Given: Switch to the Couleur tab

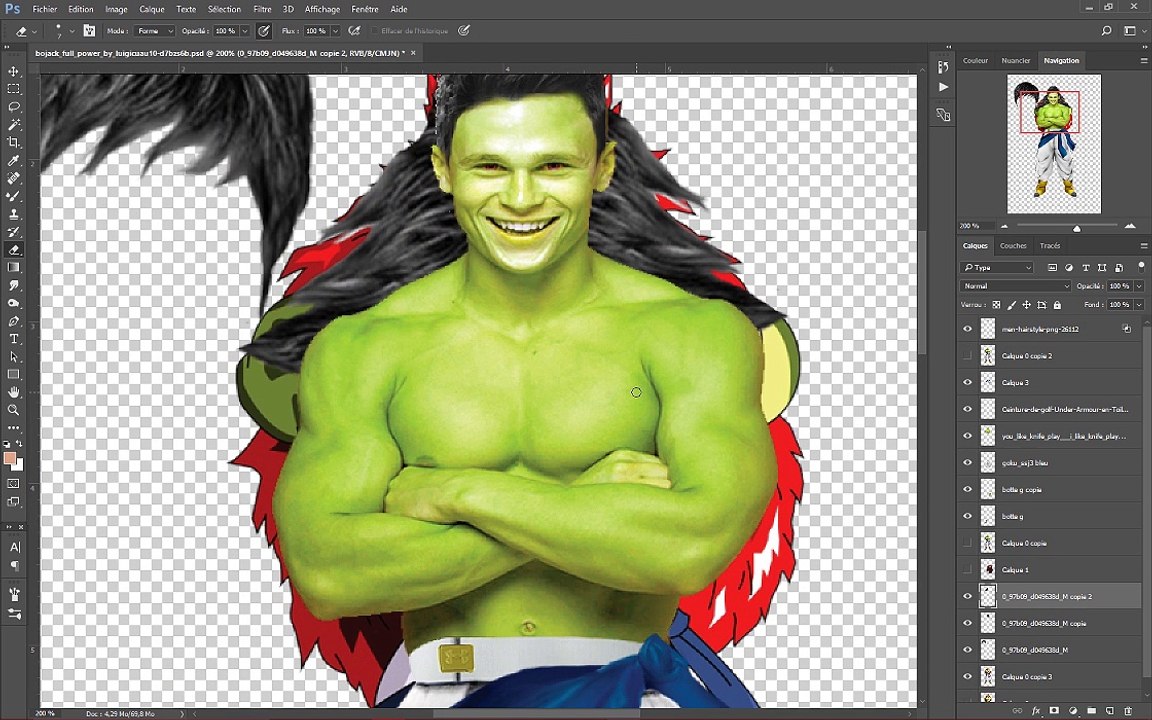Looking at the screenshot, I should click(x=975, y=60).
